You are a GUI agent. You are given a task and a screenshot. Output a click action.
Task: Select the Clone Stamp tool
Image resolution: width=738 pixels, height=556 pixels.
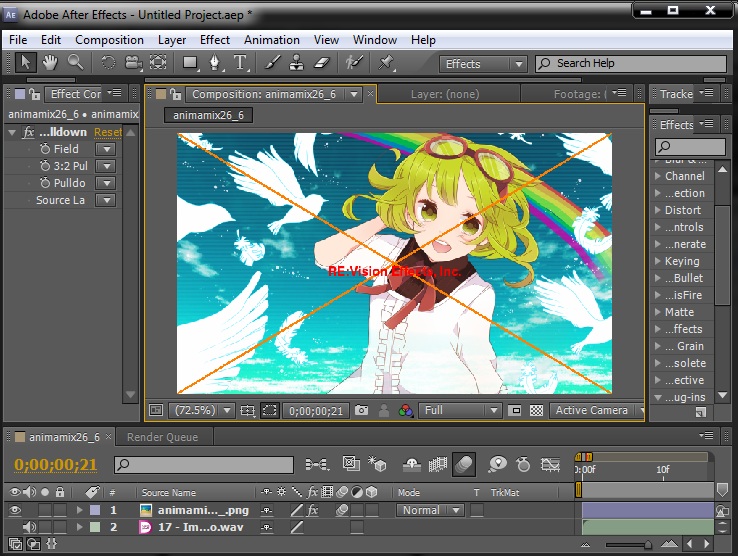[x=297, y=63]
